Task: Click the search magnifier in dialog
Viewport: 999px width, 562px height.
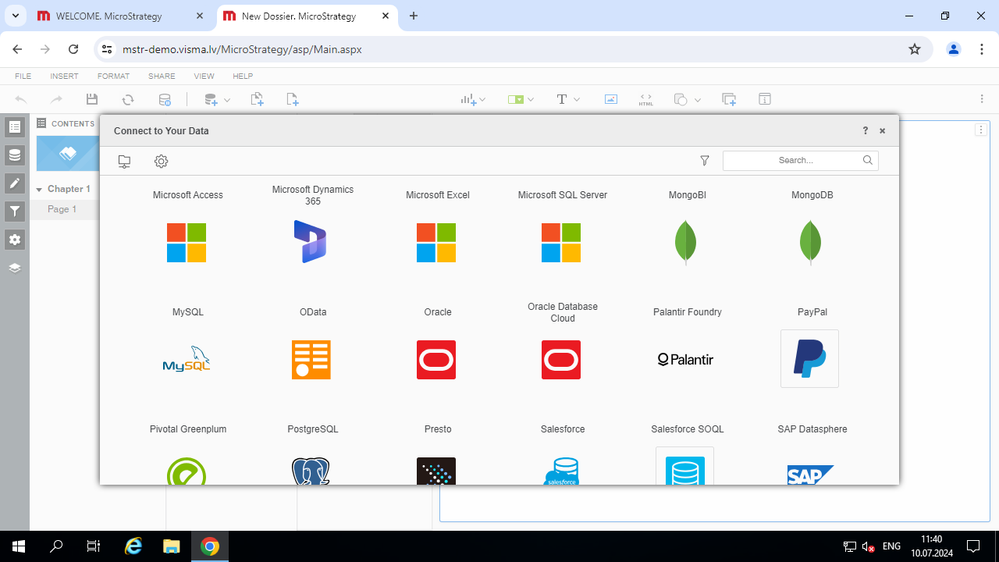Action: click(x=868, y=160)
